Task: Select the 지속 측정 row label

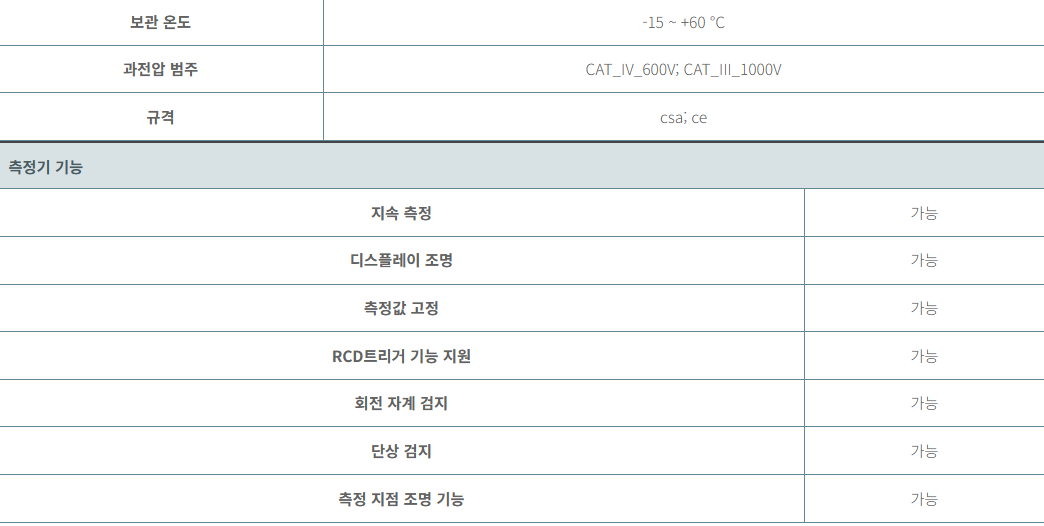Action: tap(401, 213)
